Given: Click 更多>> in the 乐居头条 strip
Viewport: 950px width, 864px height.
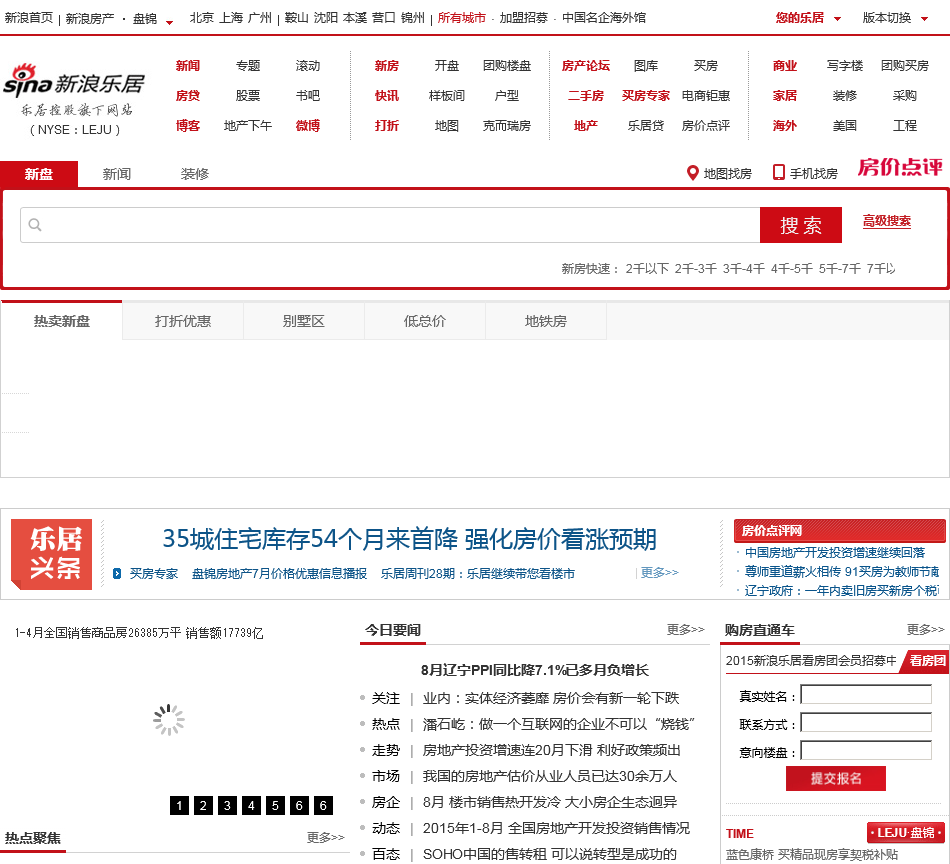Looking at the screenshot, I should point(660,572).
